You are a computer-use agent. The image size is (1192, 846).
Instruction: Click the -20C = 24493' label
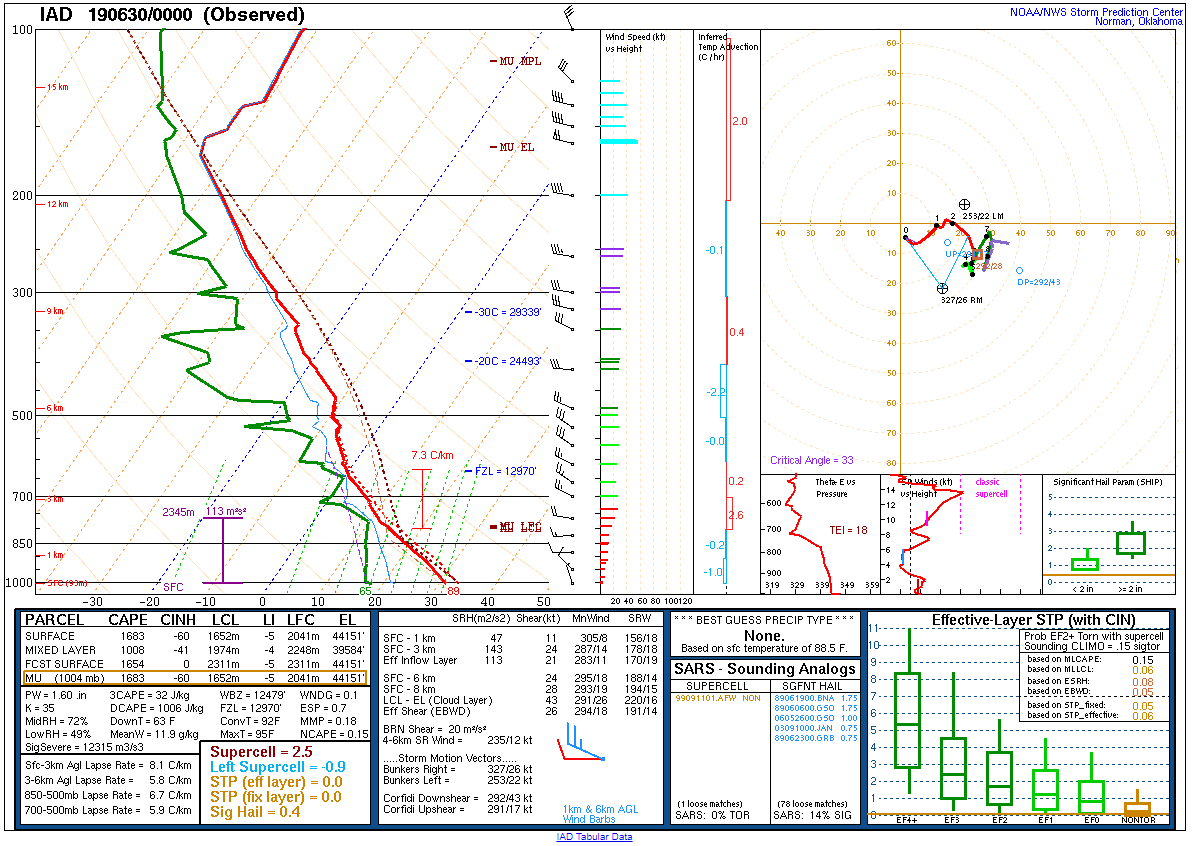coord(503,361)
